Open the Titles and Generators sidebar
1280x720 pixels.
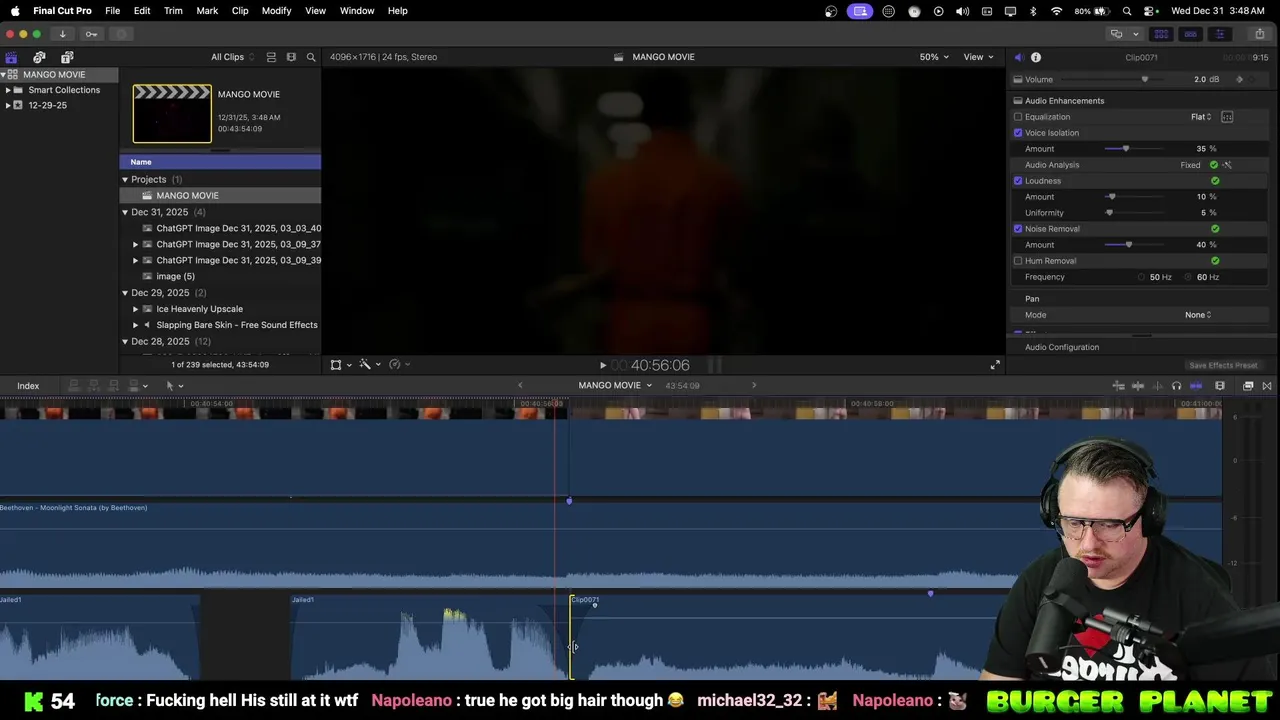pyautogui.click(x=67, y=57)
